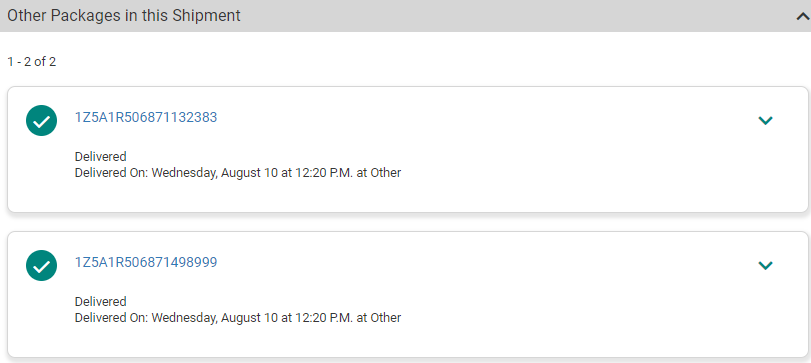Click the gray header bar's empty middle area
811x363 pixels.
click(517, 16)
